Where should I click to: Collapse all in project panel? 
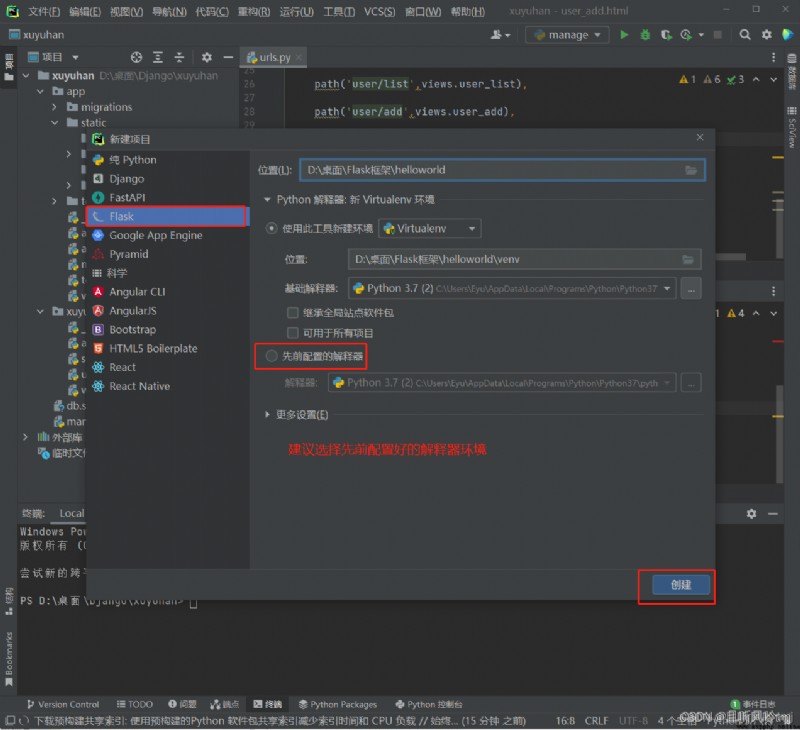tap(179, 57)
